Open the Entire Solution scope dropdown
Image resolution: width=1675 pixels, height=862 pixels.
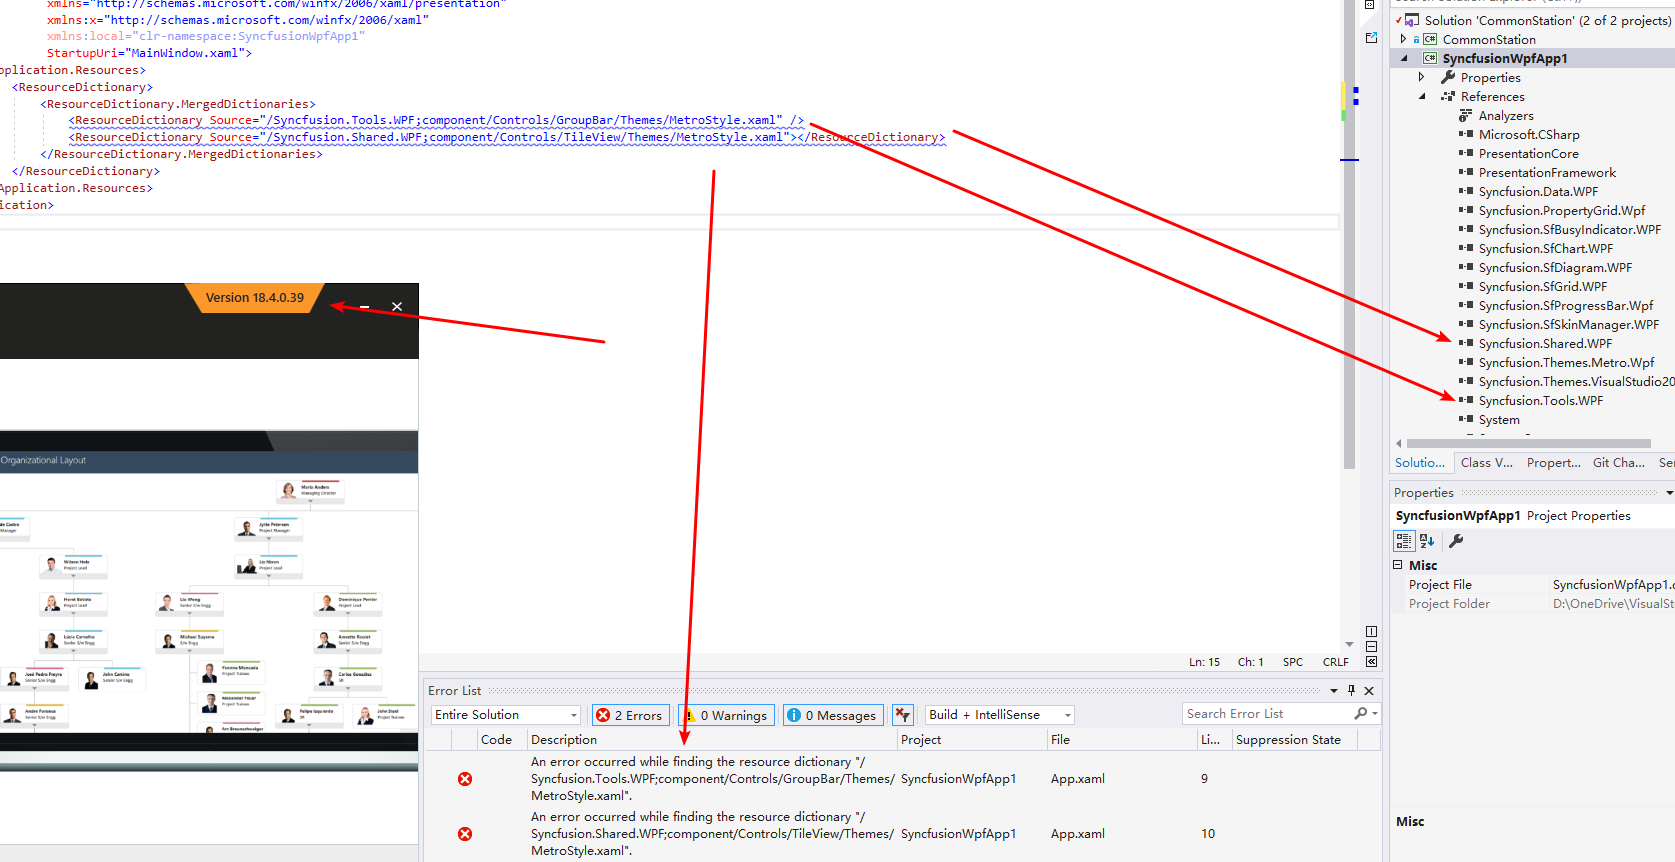pos(506,715)
